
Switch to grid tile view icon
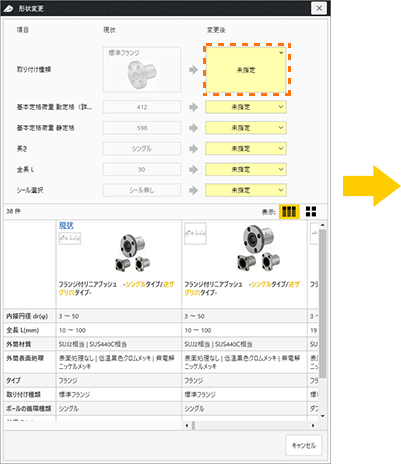pos(311,211)
